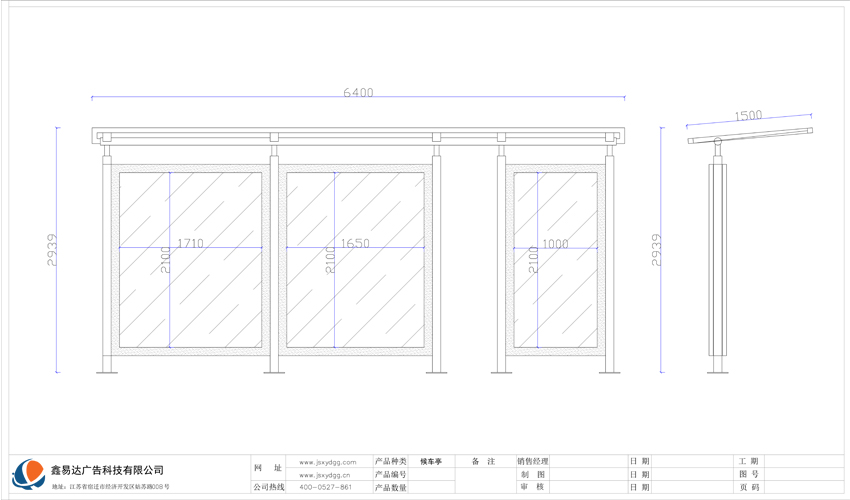This screenshot has width=850, height=500.
Task: Click the 2100 height label in the 1710 panel
Action: [x=165, y=260]
